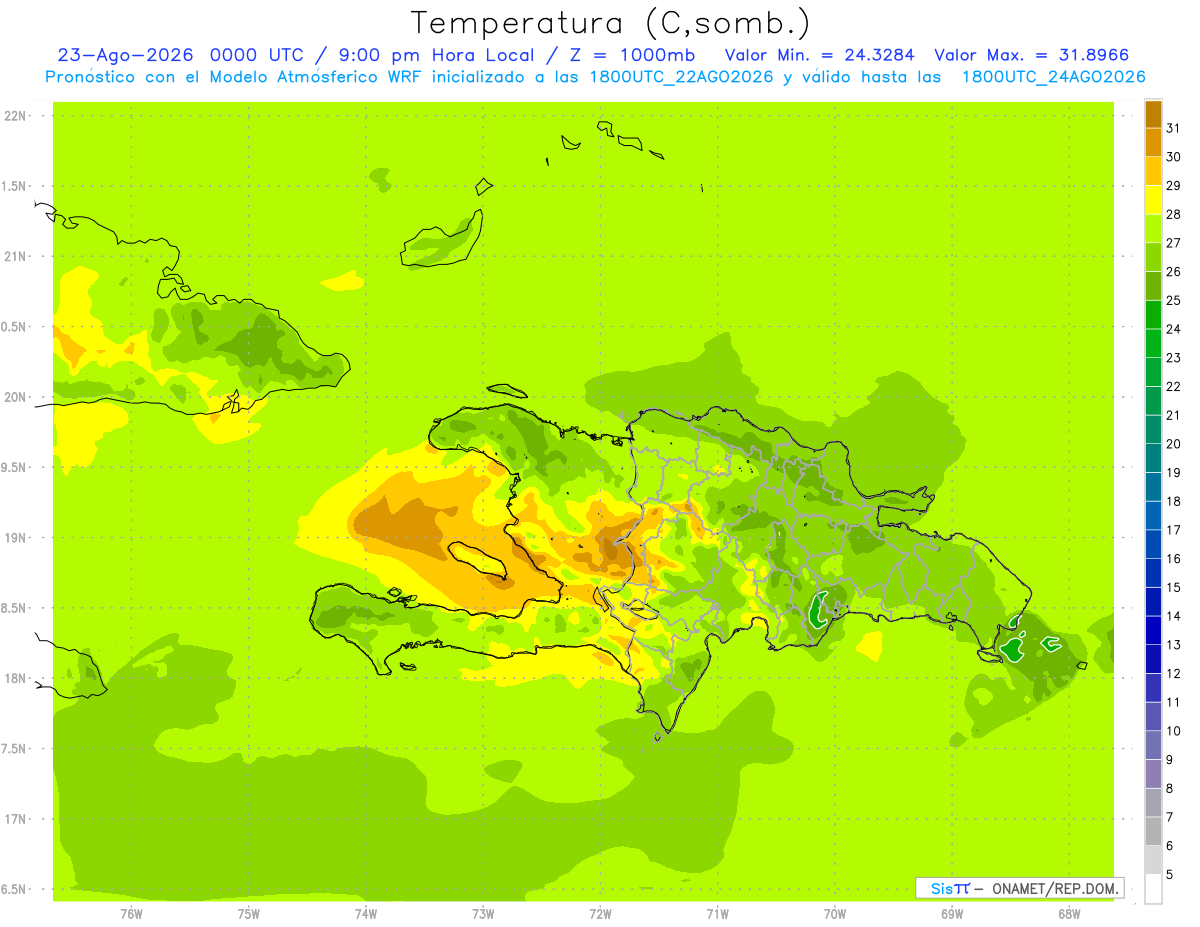The image size is (1200, 927).
Task: Pick the colorbar swatch between 26 and 27
Action: [x=1153, y=257]
